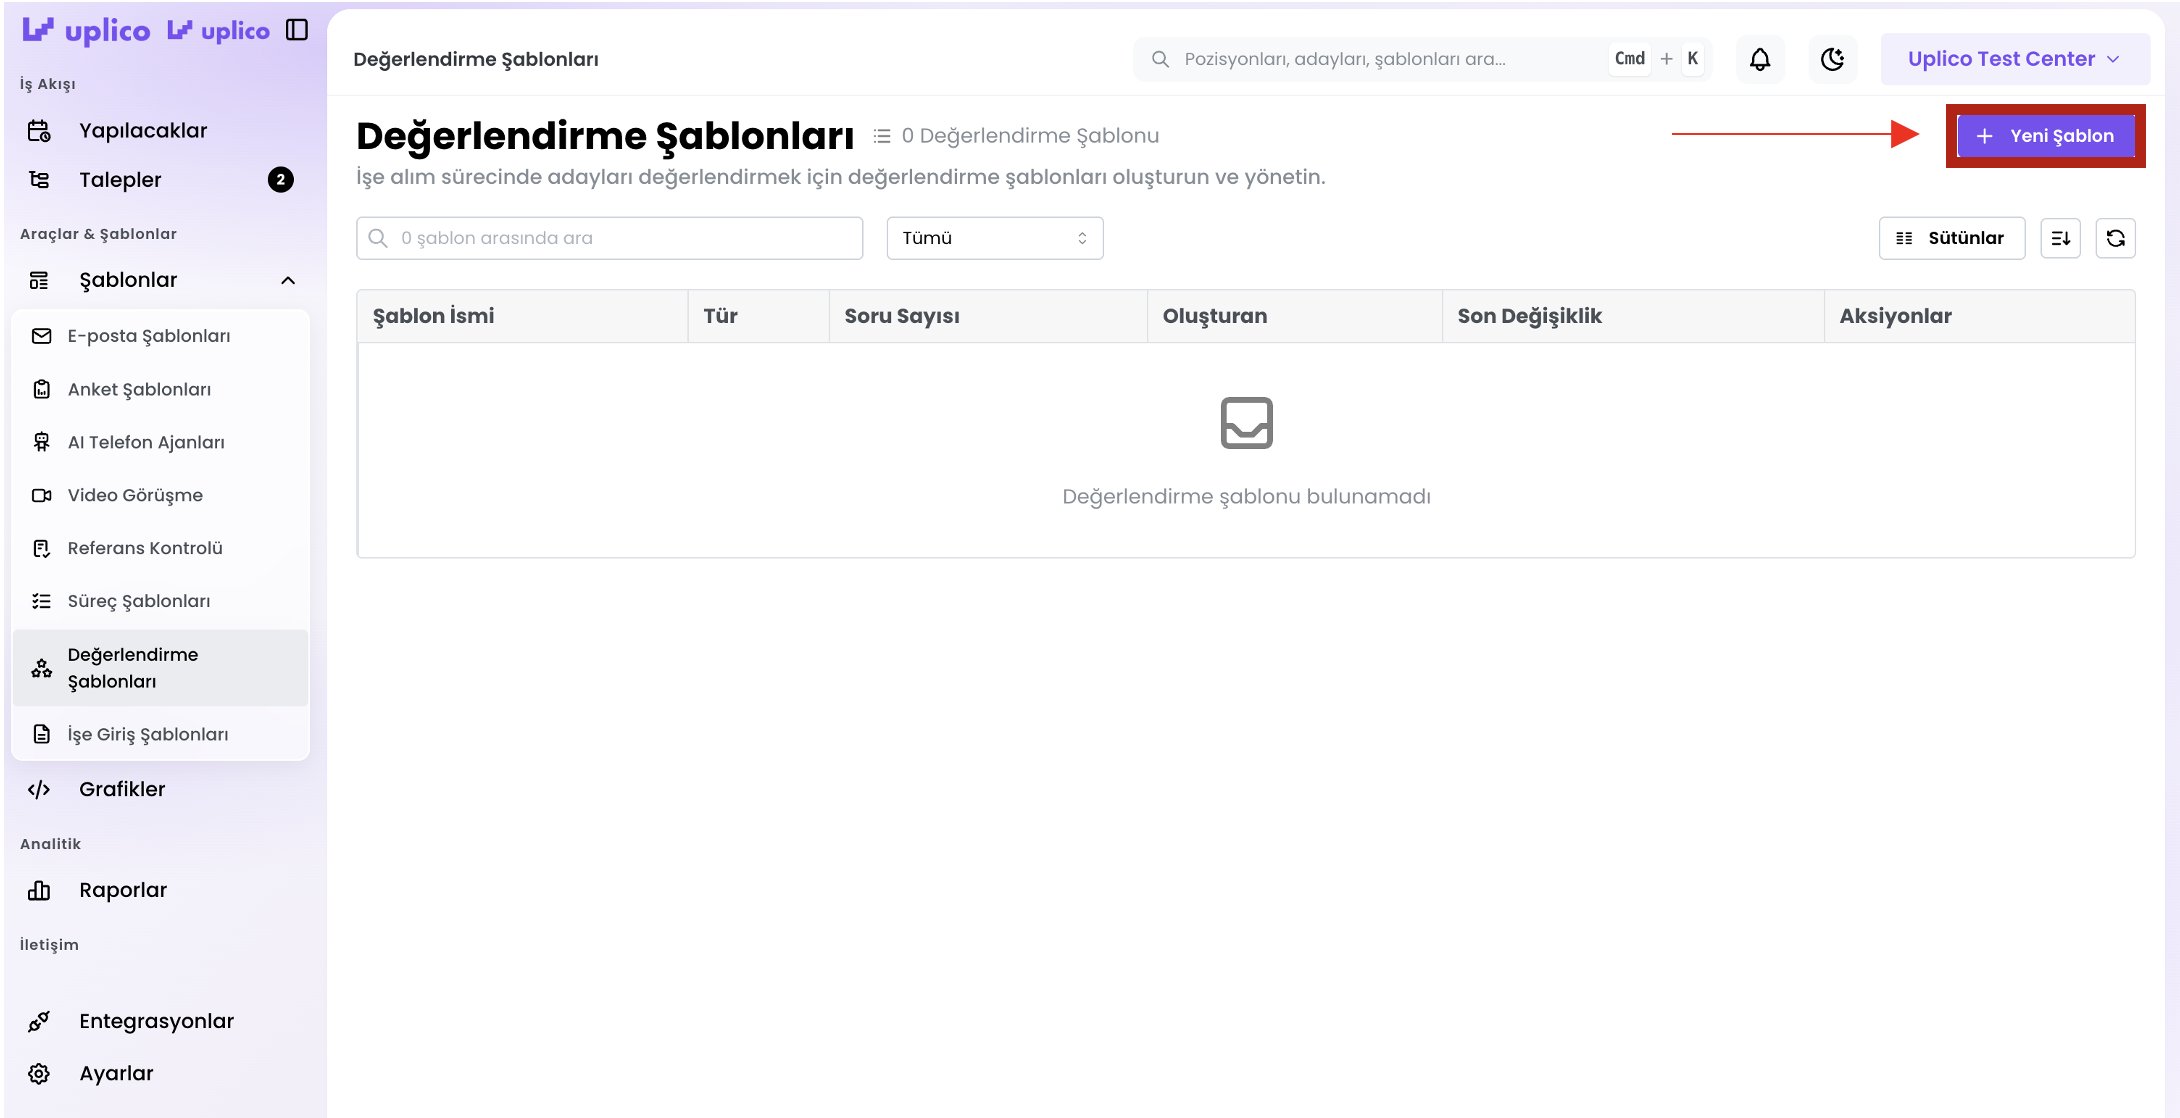Toggle dark mode moon icon
The width and height of the screenshot is (2180, 1118).
point(1832,59)
